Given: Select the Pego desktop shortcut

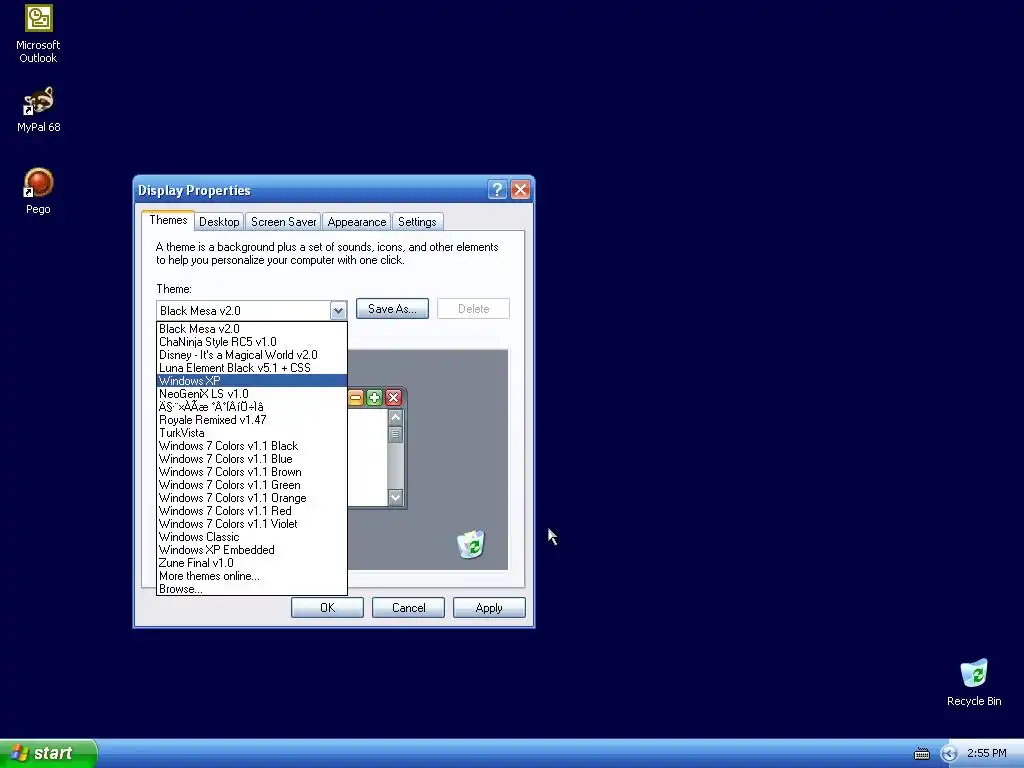Looking at the screenshot, I should point(39,191).
